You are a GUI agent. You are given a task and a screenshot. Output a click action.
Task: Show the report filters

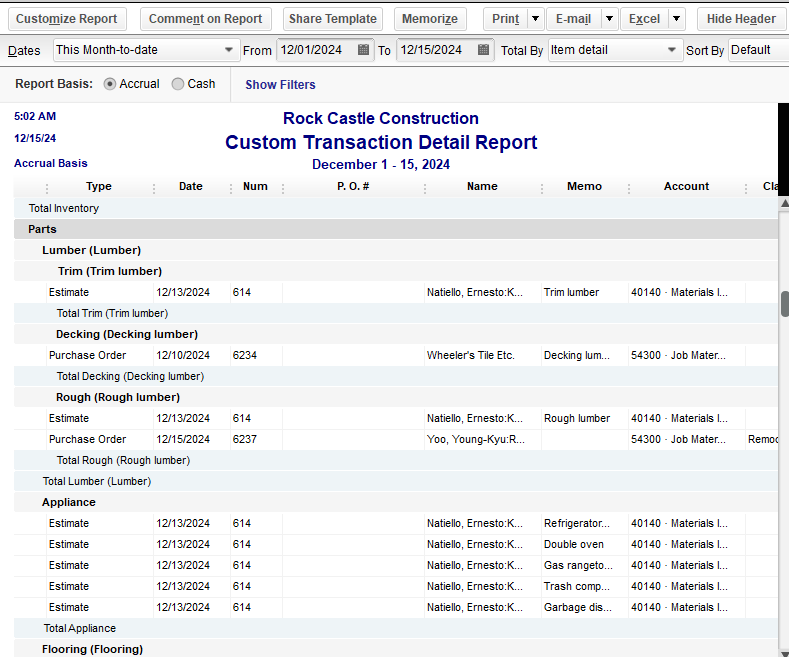280,85
